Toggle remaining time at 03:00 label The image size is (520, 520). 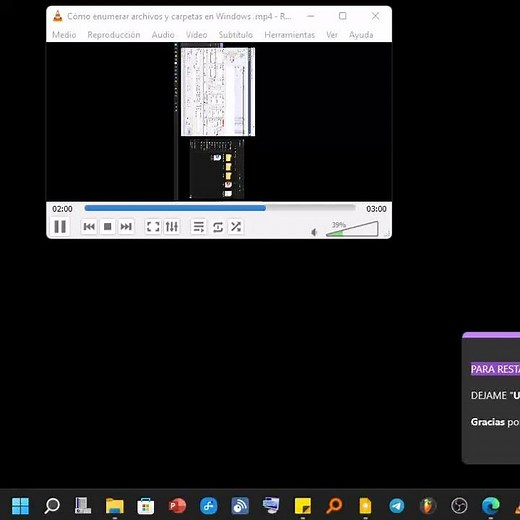376,209
